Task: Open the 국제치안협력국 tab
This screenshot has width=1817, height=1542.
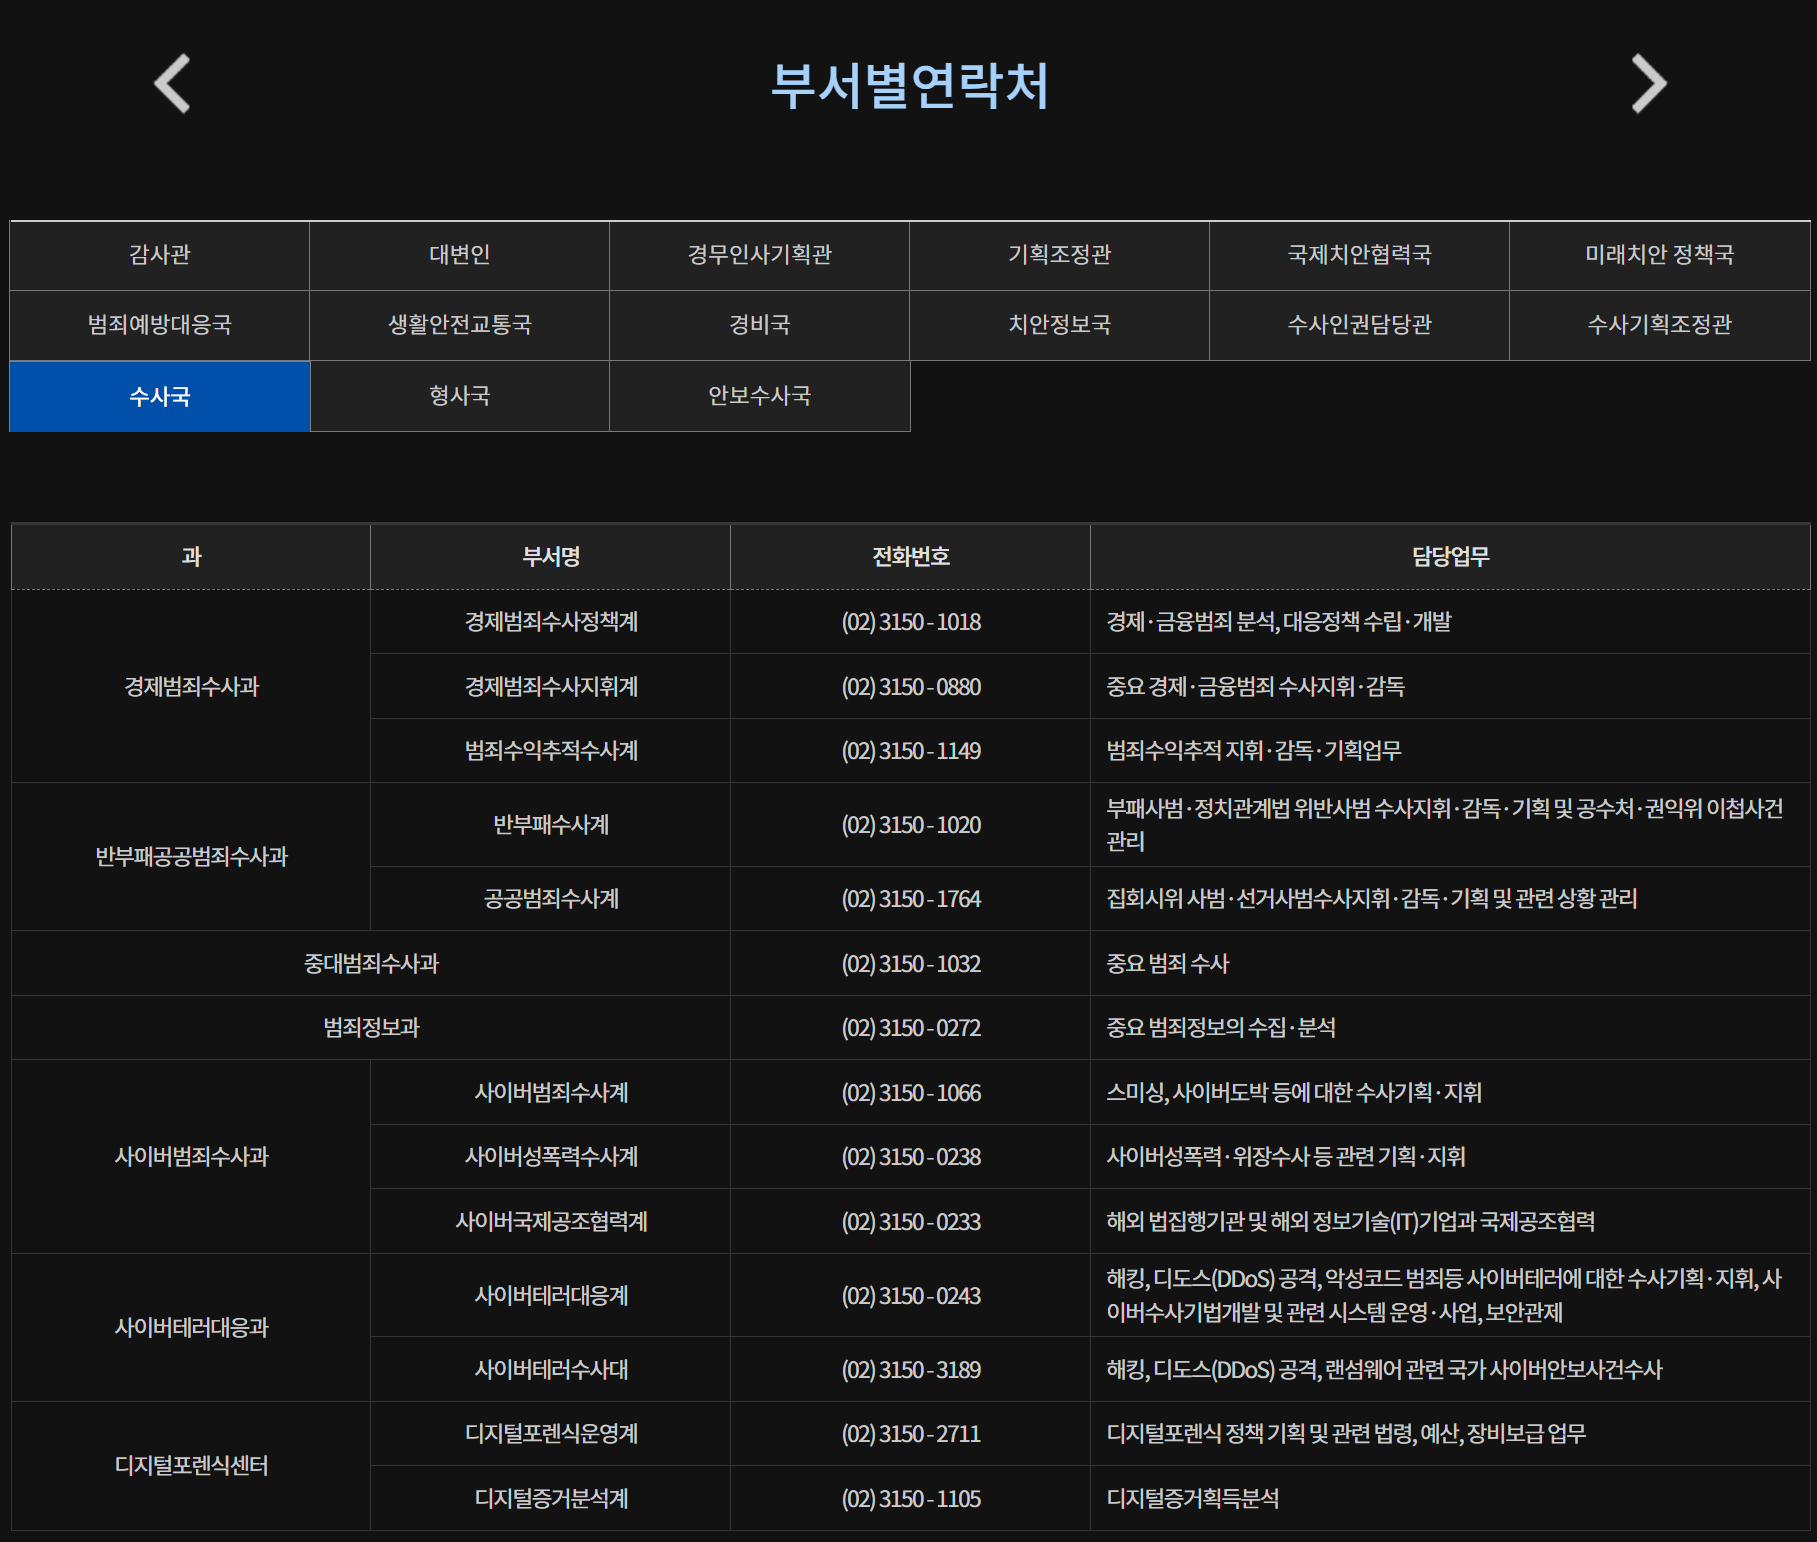Action: [x=1360, y=255]
